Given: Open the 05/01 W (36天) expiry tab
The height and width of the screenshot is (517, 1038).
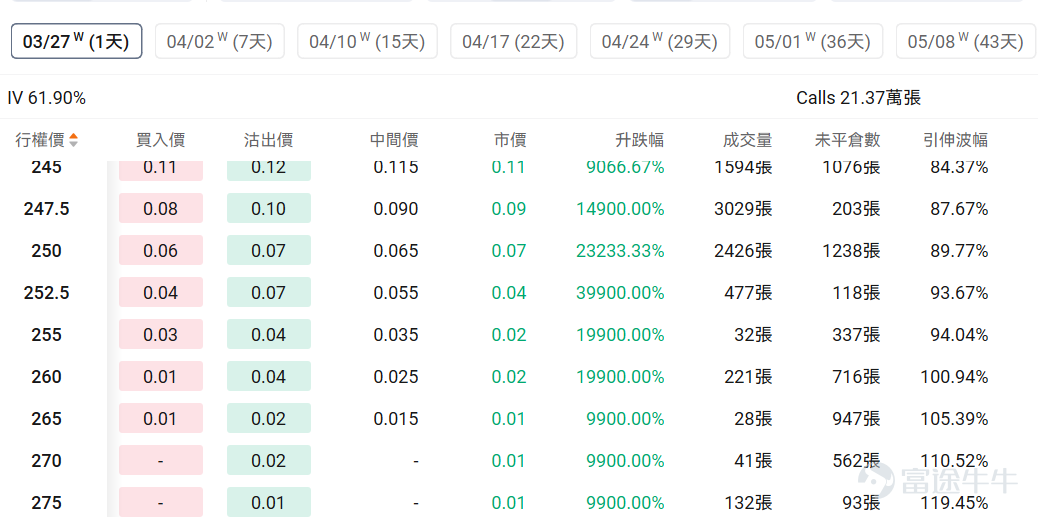Looking at the screenshot, I should point(813,41).
